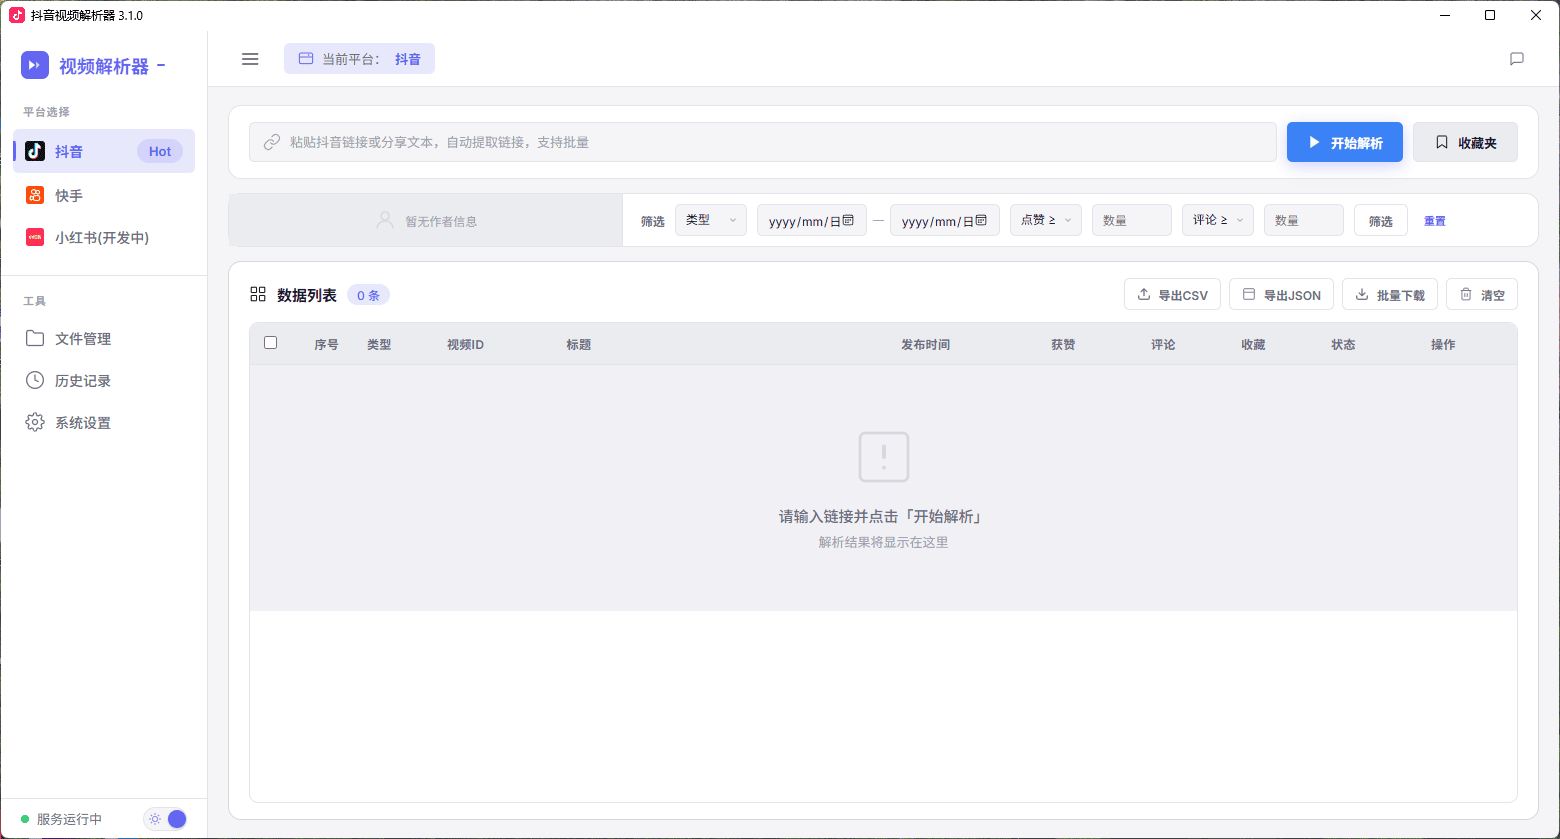
Task: Click the empty-state exclamation icon
Action: [x=884, y=457]
